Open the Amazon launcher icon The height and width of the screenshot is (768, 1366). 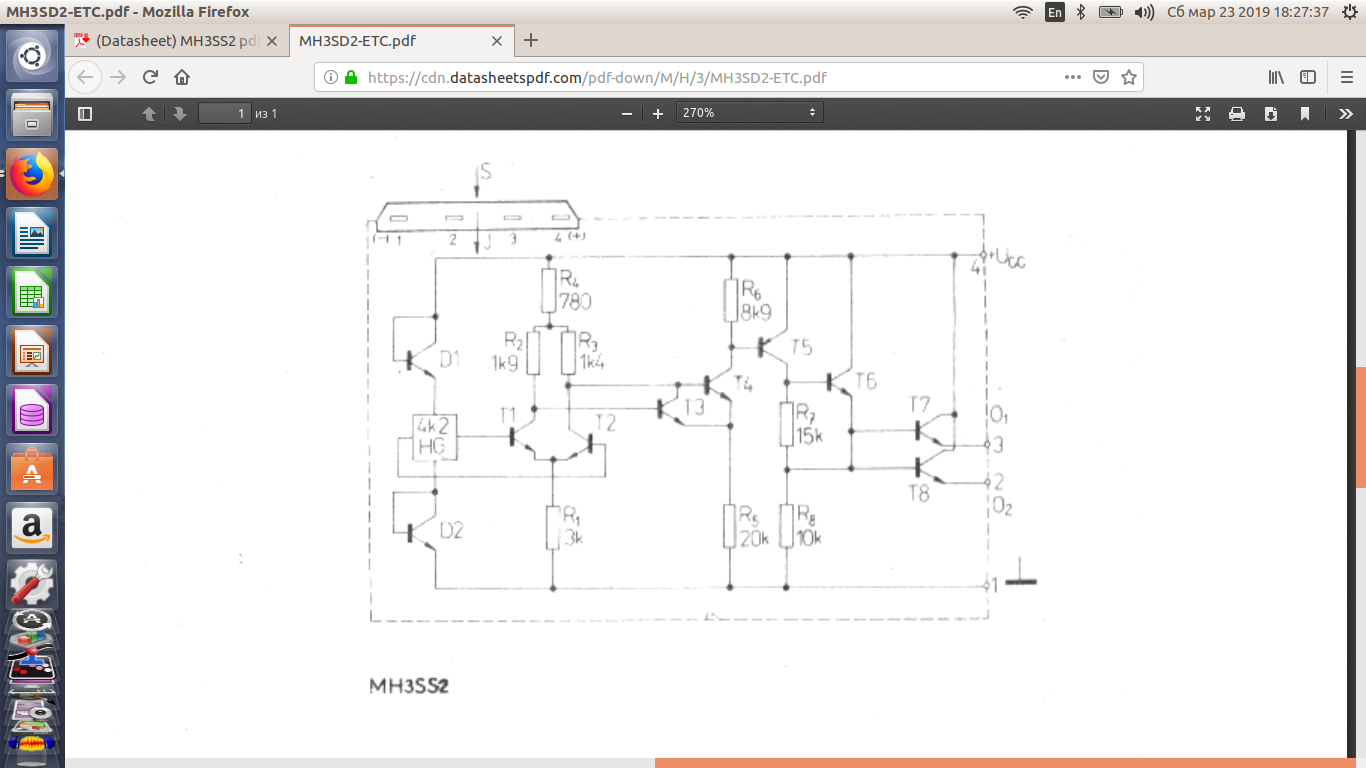pos(32,526)
